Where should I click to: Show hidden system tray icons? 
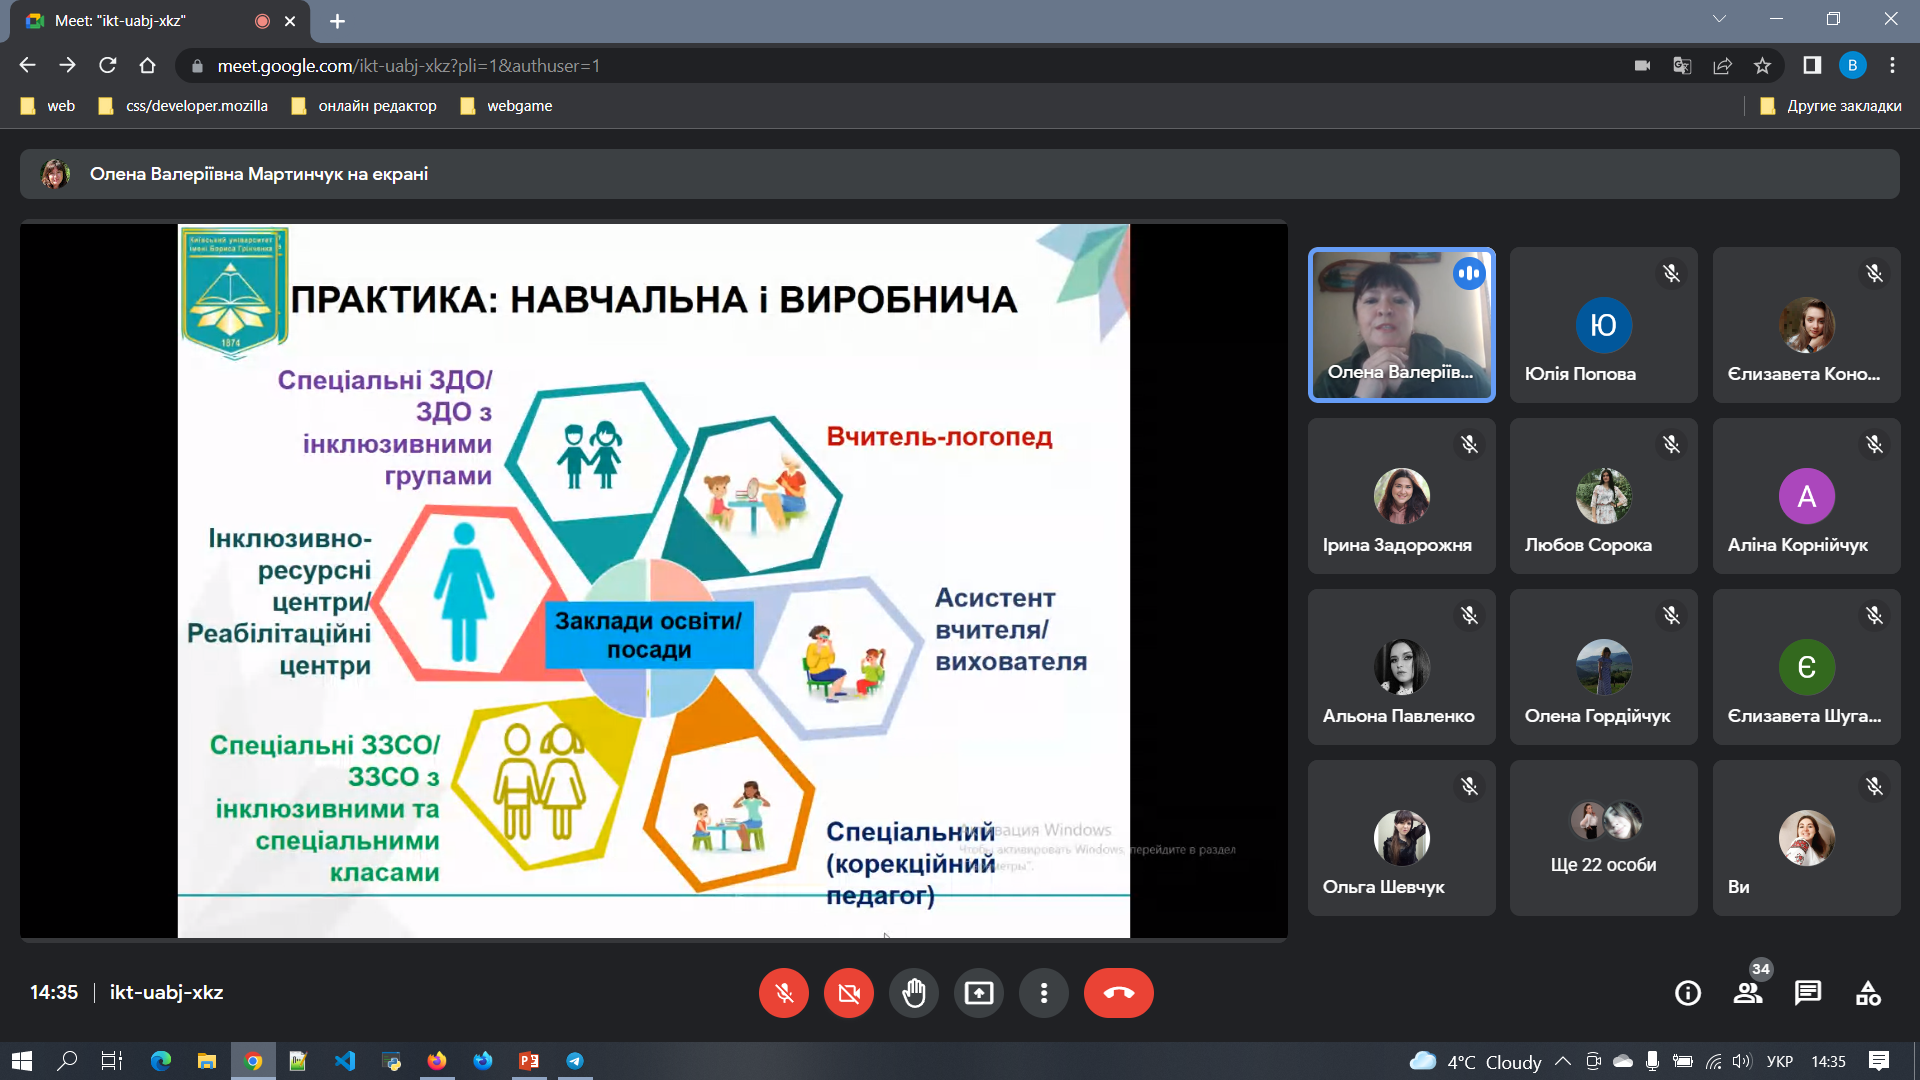click(1563, 1061)
